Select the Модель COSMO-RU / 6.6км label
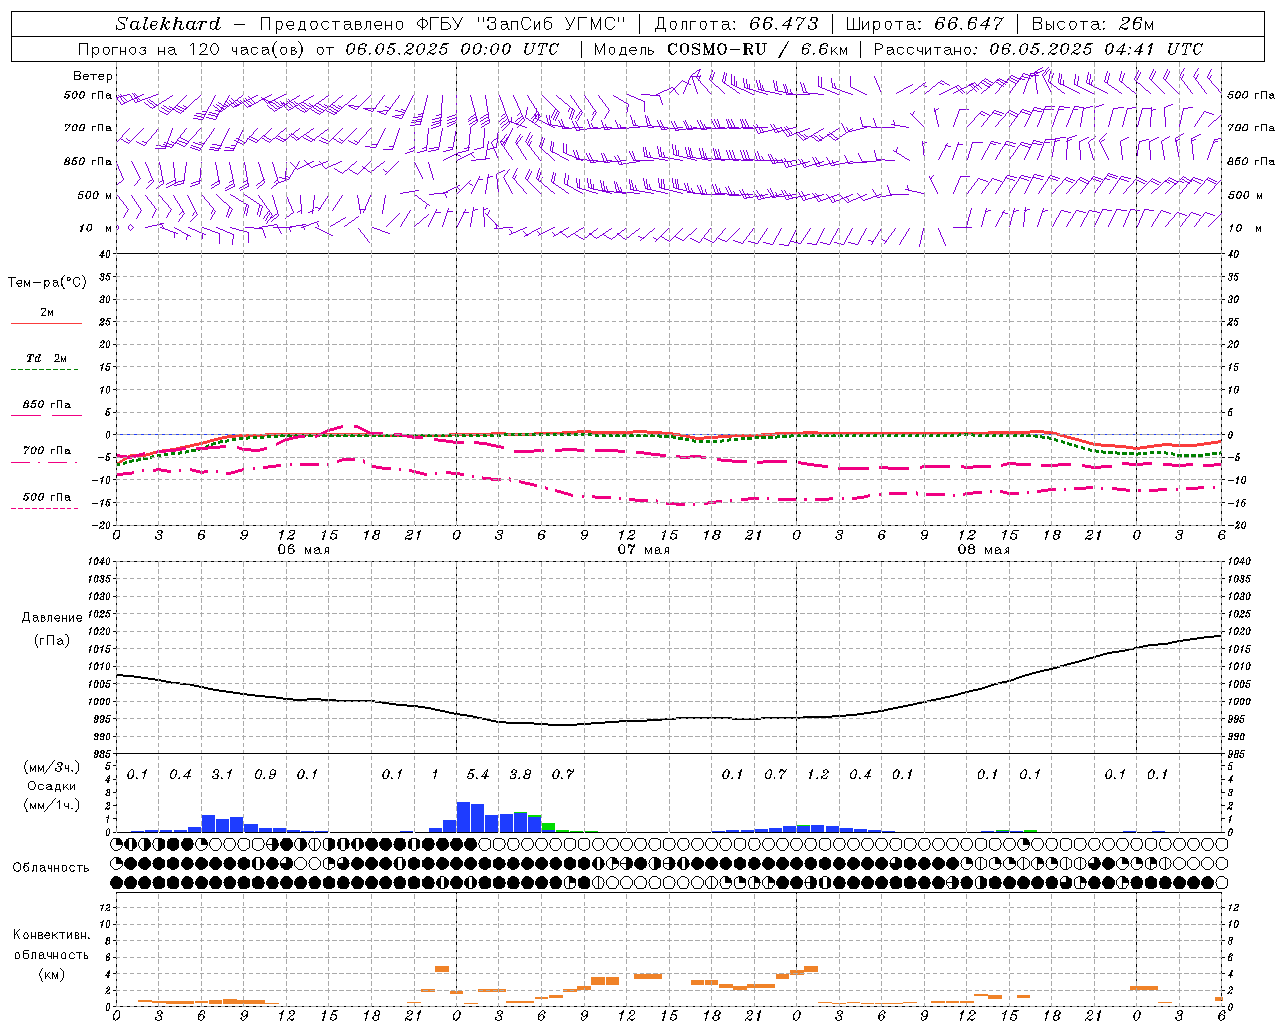Image resolution: width=1280 pixels, height=1024 pixels. pyautogui.click(x=720, y=49)
